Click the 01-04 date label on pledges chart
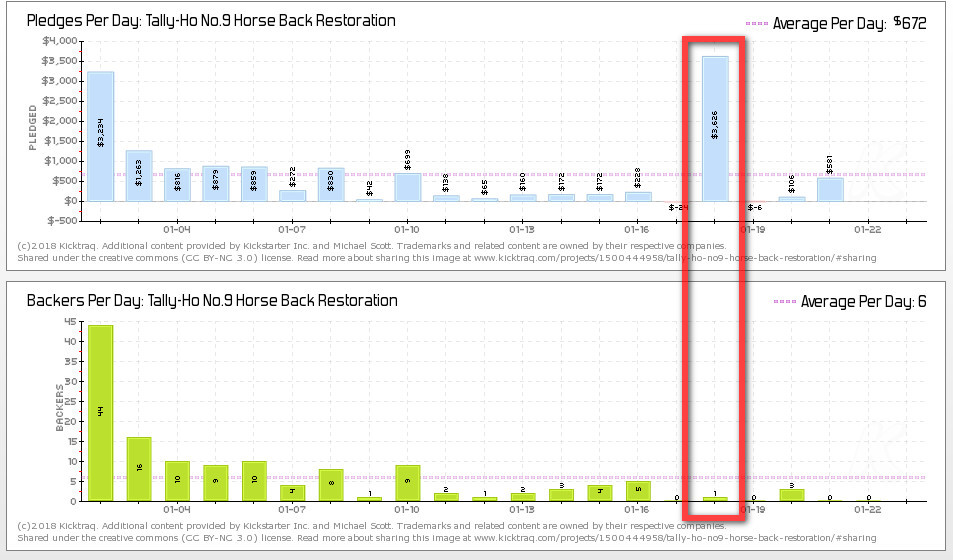This screenshot has width=953, height=560. click(177, 228)
